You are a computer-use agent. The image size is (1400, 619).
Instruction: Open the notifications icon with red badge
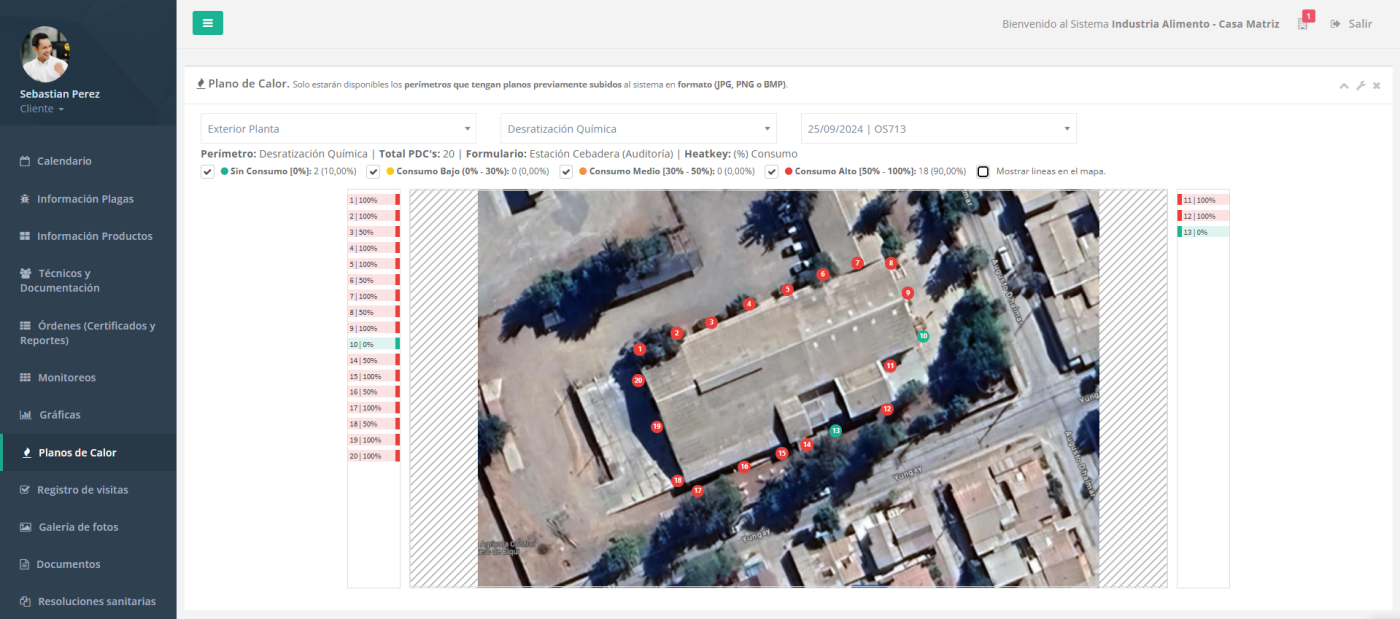tap(1303, 23)
